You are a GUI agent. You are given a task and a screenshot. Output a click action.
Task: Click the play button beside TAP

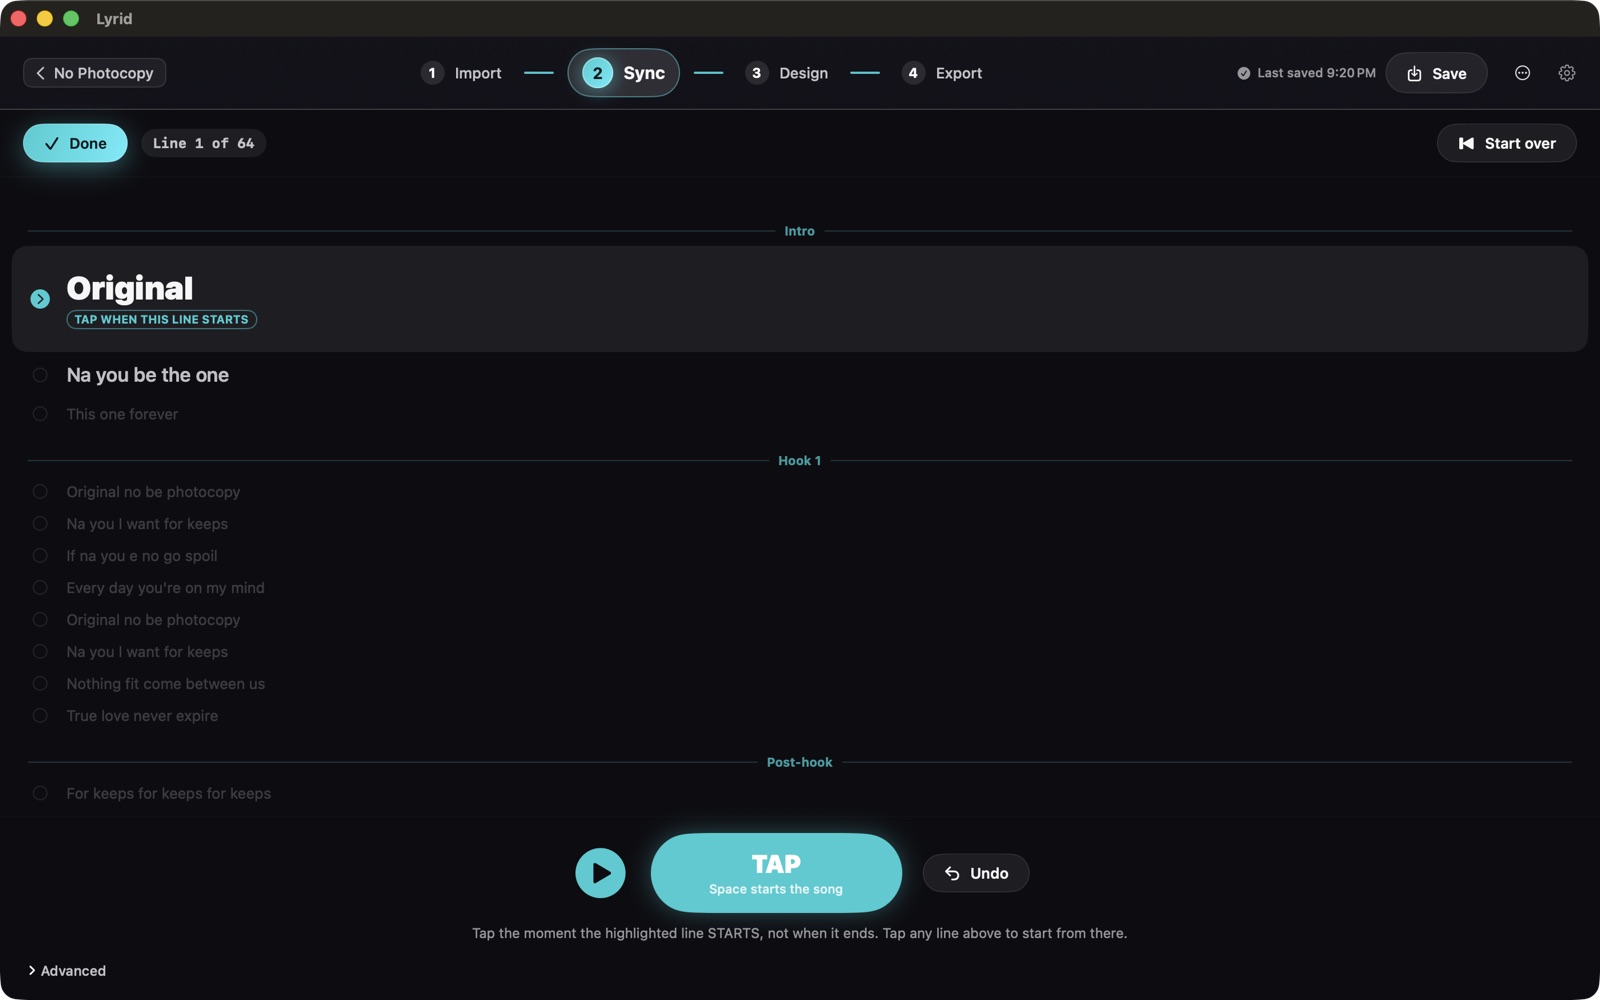click(600, 873)
